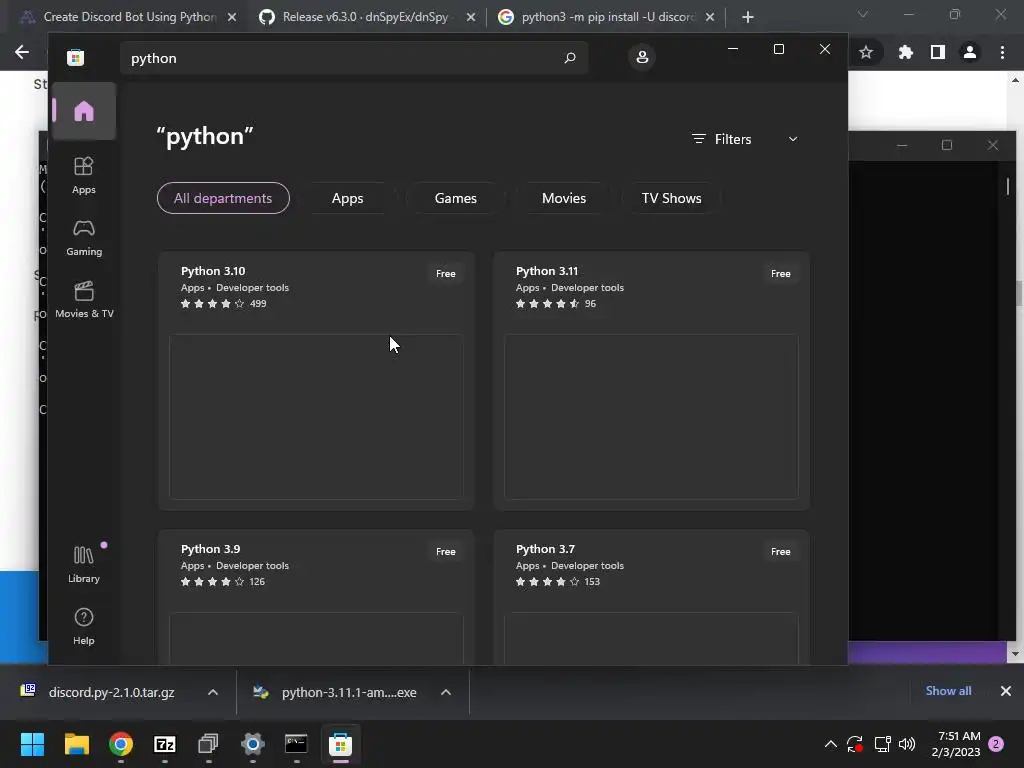Image resolution: width=1024 pixels, height=768 pixels.
Task: Open Store user account profile icon
Action: click(x=642, y=57)
